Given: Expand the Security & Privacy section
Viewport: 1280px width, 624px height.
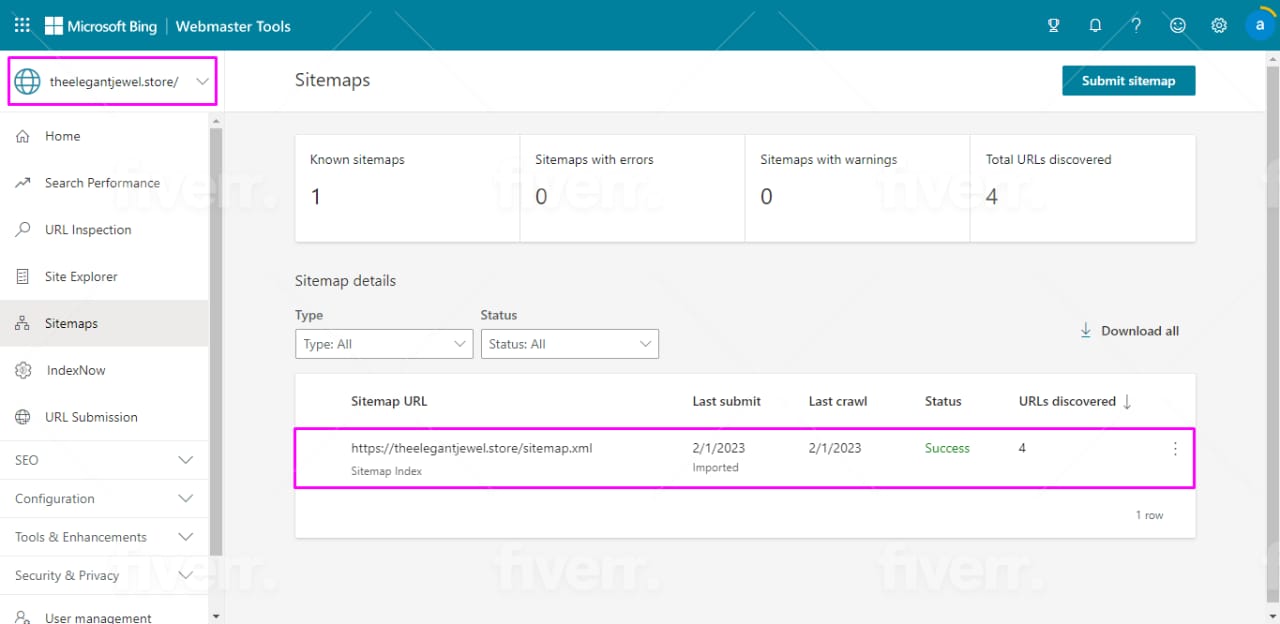Looking at the screenshot, I should (104, 575).
